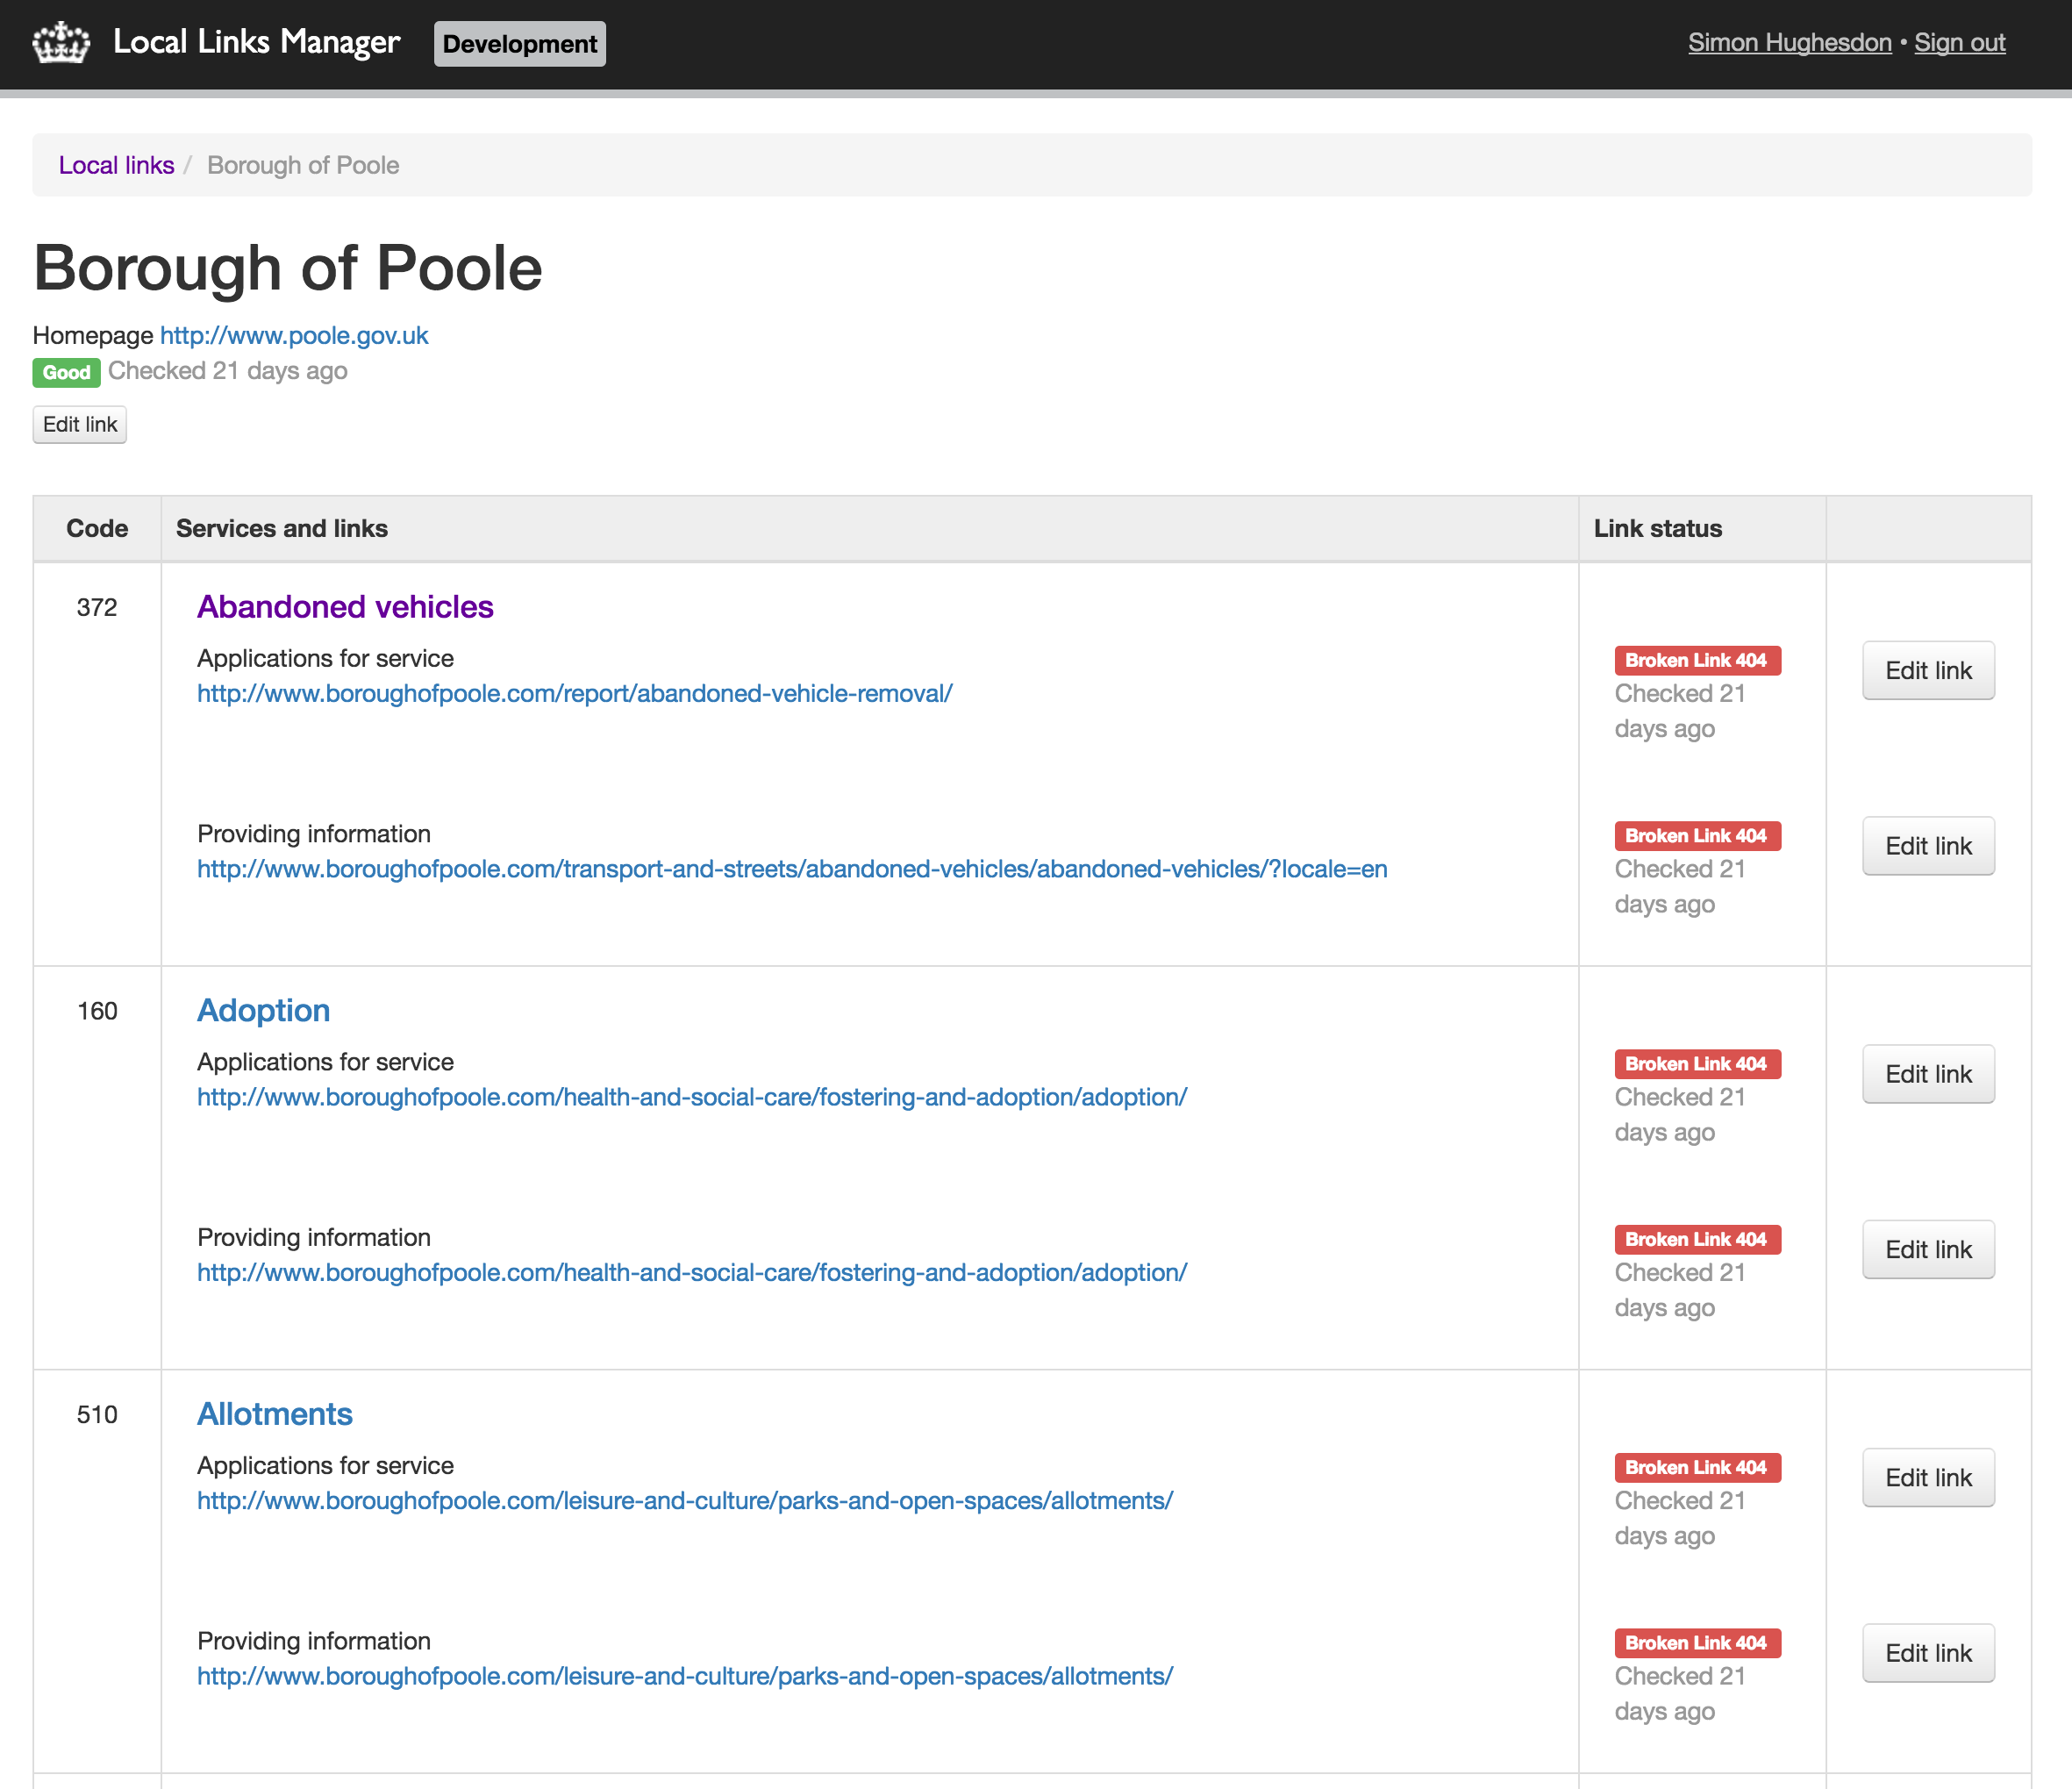Click the green Good status badge
The height and width of the screenshot is (1789, 2072).
66,372
